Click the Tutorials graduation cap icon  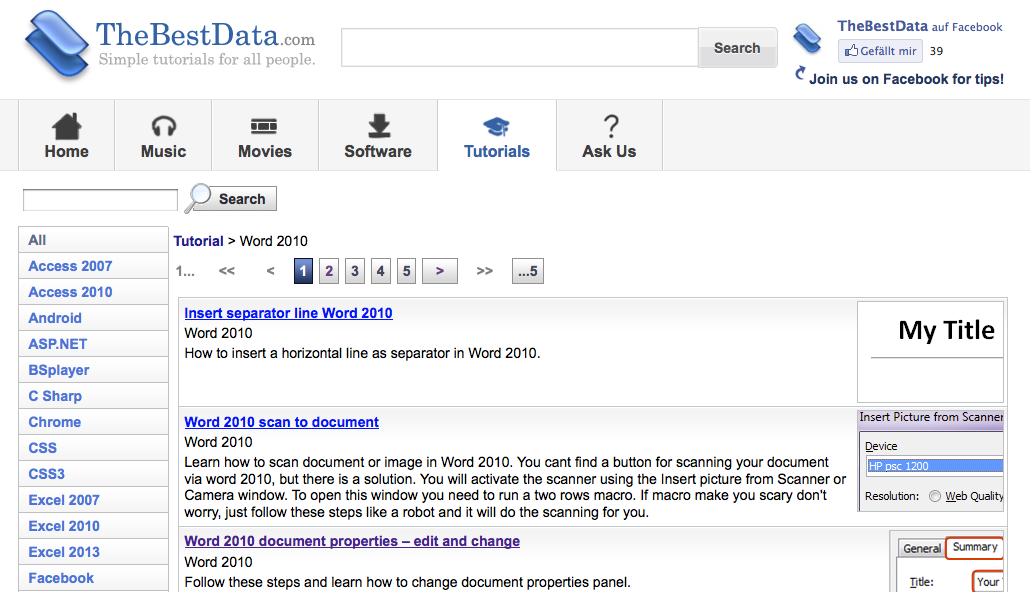pyautogui.click(x=497, y=126)
